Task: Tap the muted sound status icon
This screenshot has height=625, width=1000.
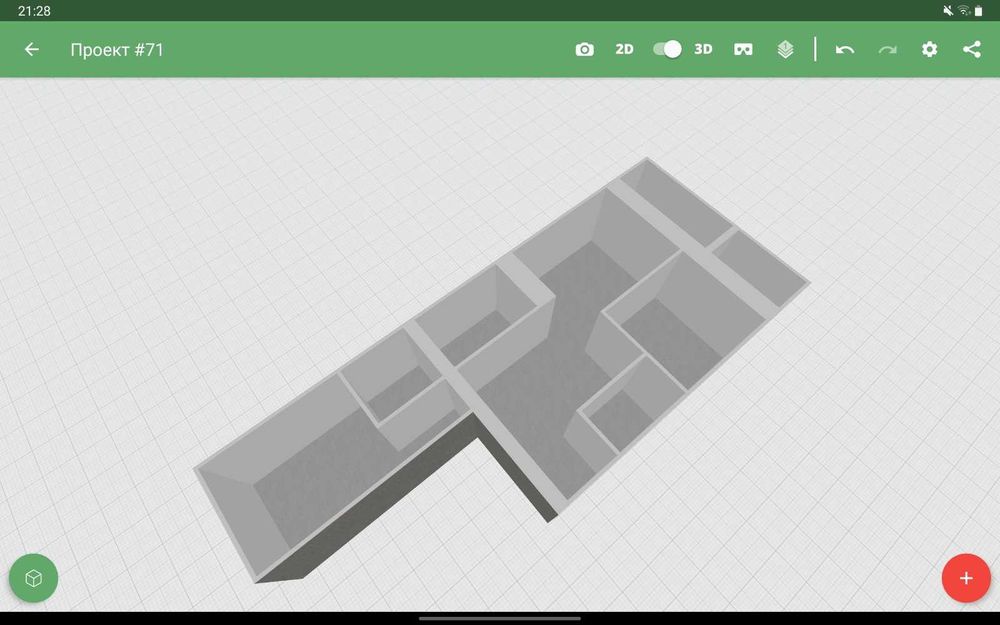Action: (948, 10)
